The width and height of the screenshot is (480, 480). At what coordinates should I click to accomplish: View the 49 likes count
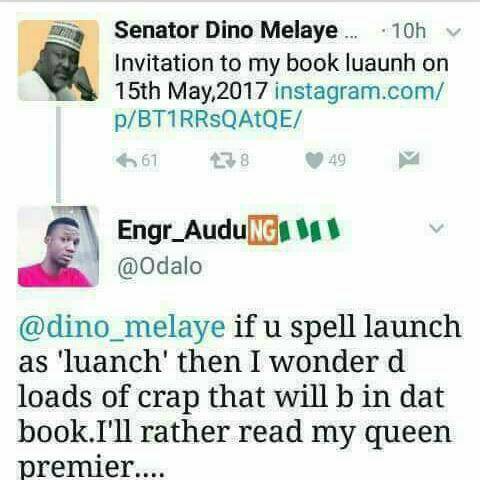pos(337,160)
